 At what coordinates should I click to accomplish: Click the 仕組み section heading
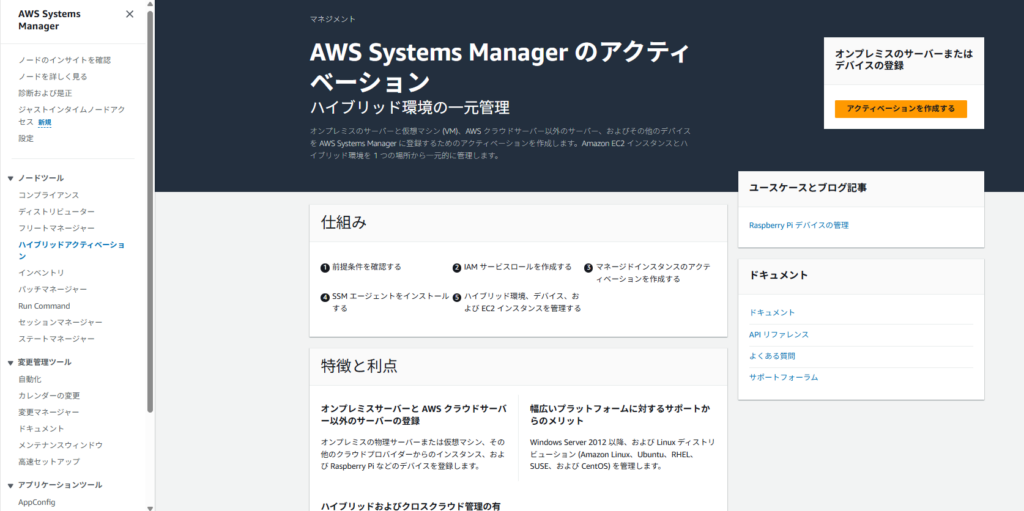tap(344, 223)
